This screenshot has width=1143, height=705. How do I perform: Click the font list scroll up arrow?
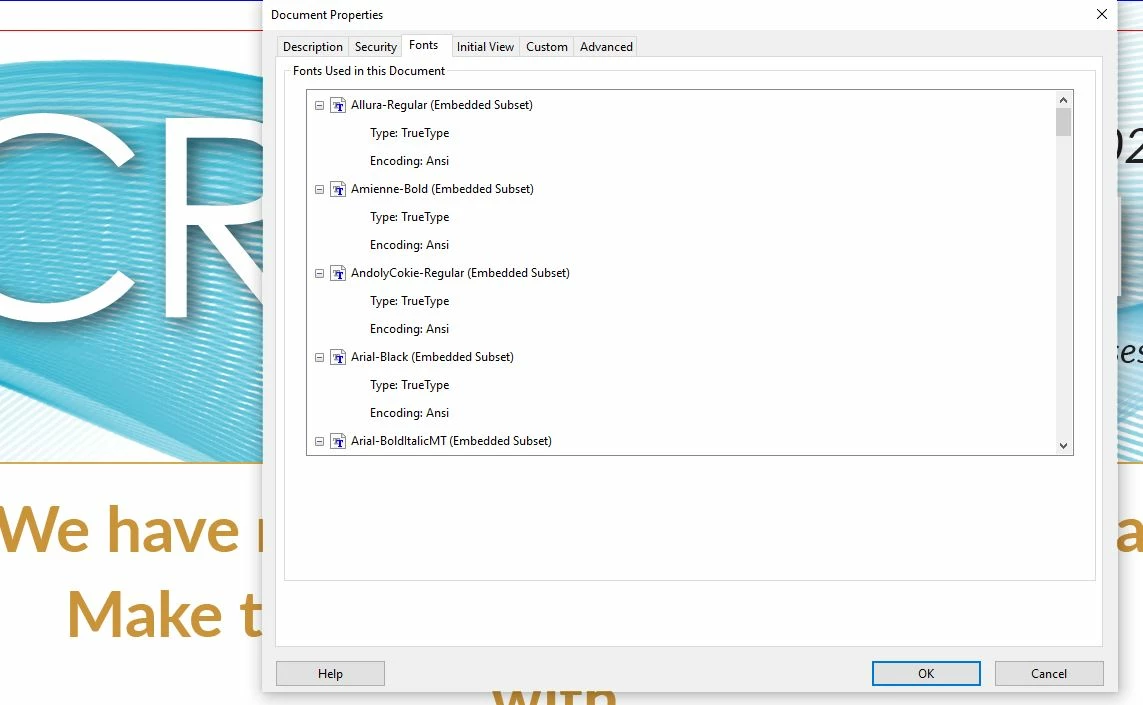(1064, 100)
